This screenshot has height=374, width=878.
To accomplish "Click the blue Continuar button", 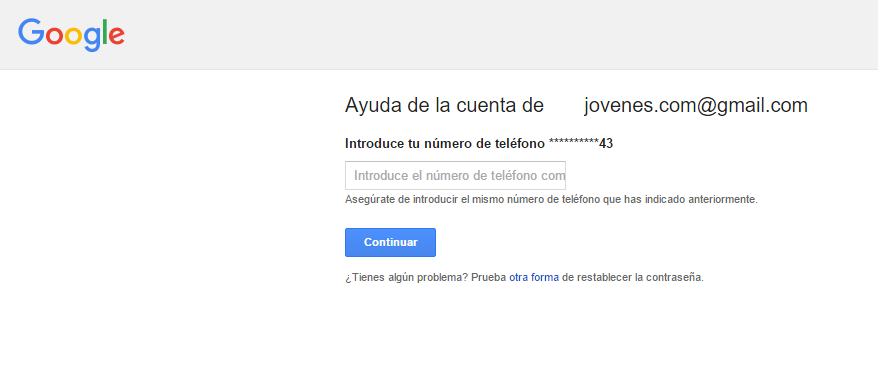I will click(x=390, y=242).
